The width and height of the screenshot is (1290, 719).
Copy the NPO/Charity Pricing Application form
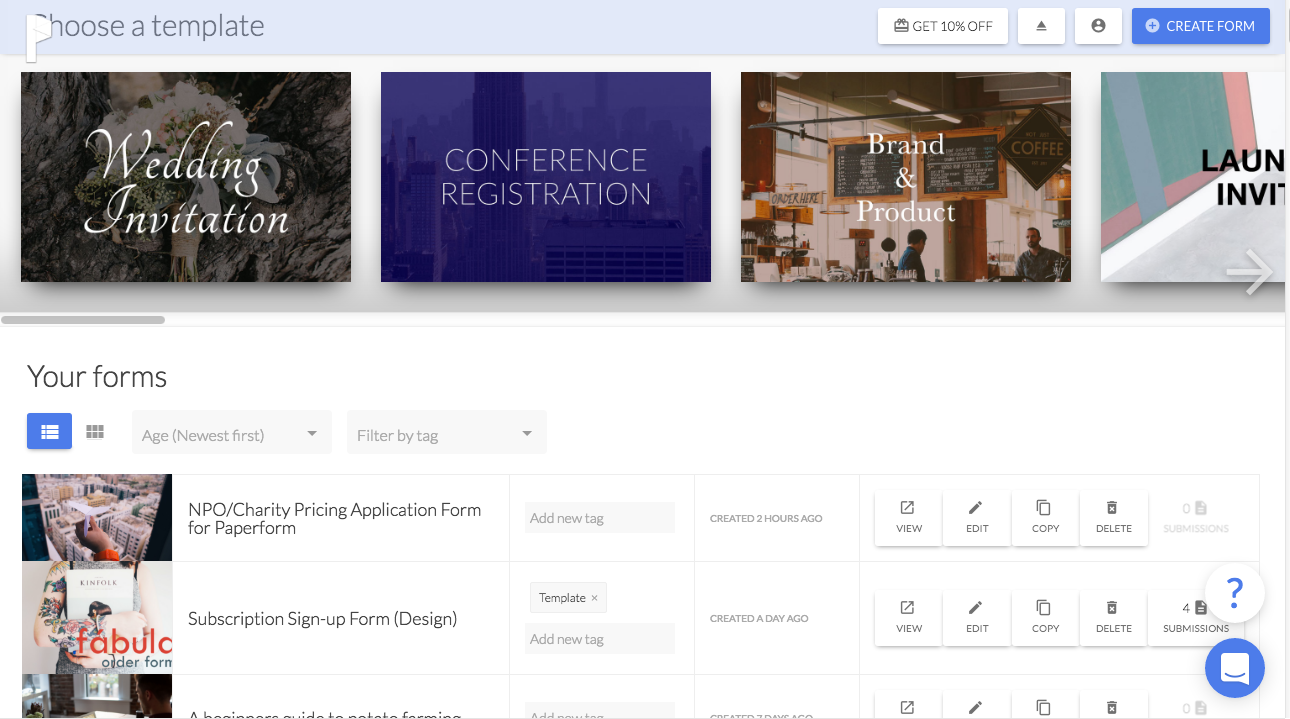[x=1045, y=518]
